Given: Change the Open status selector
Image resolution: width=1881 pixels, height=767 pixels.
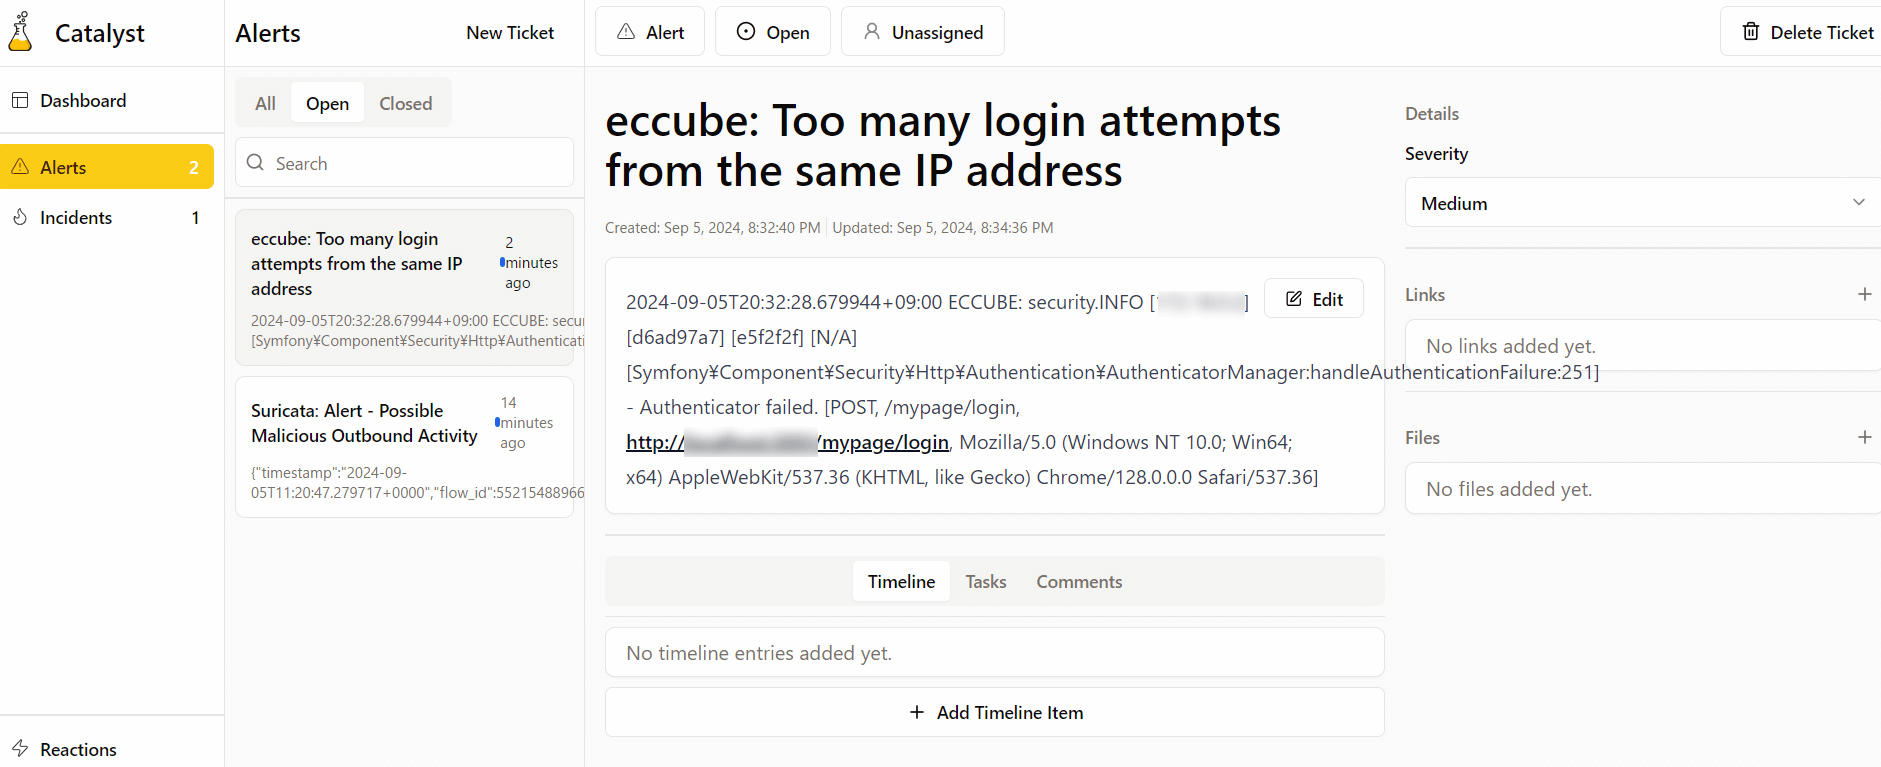Looking at the screenshot, I should coord(773,32).
